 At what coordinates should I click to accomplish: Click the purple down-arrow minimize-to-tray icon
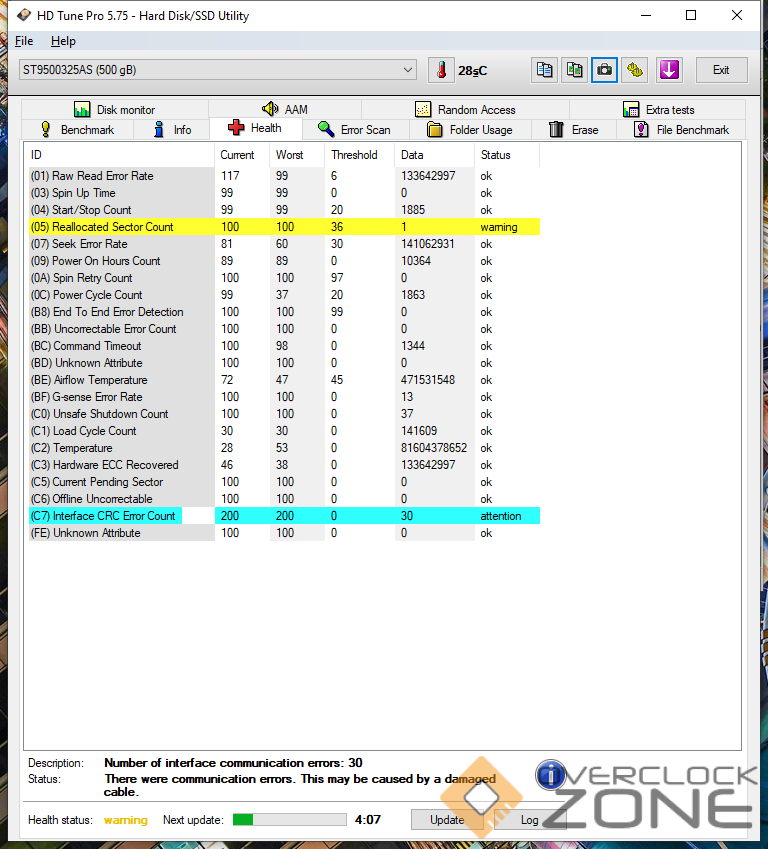[669, 70]
